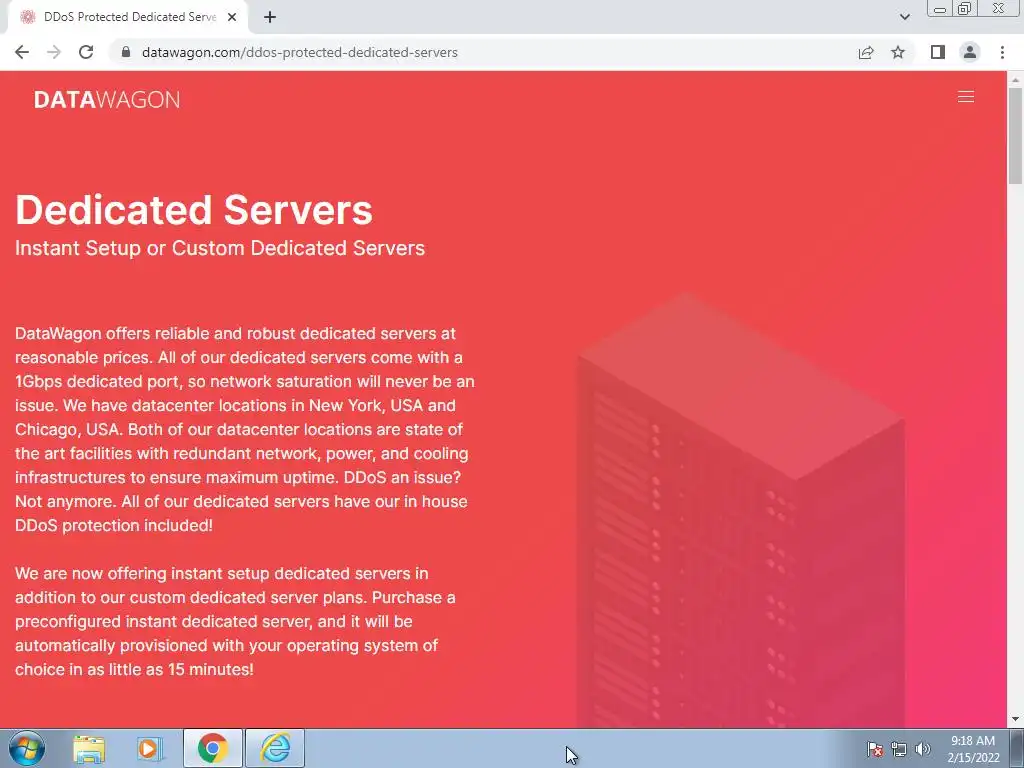
Task: Open a new browser tab
Action: point(270,18)
